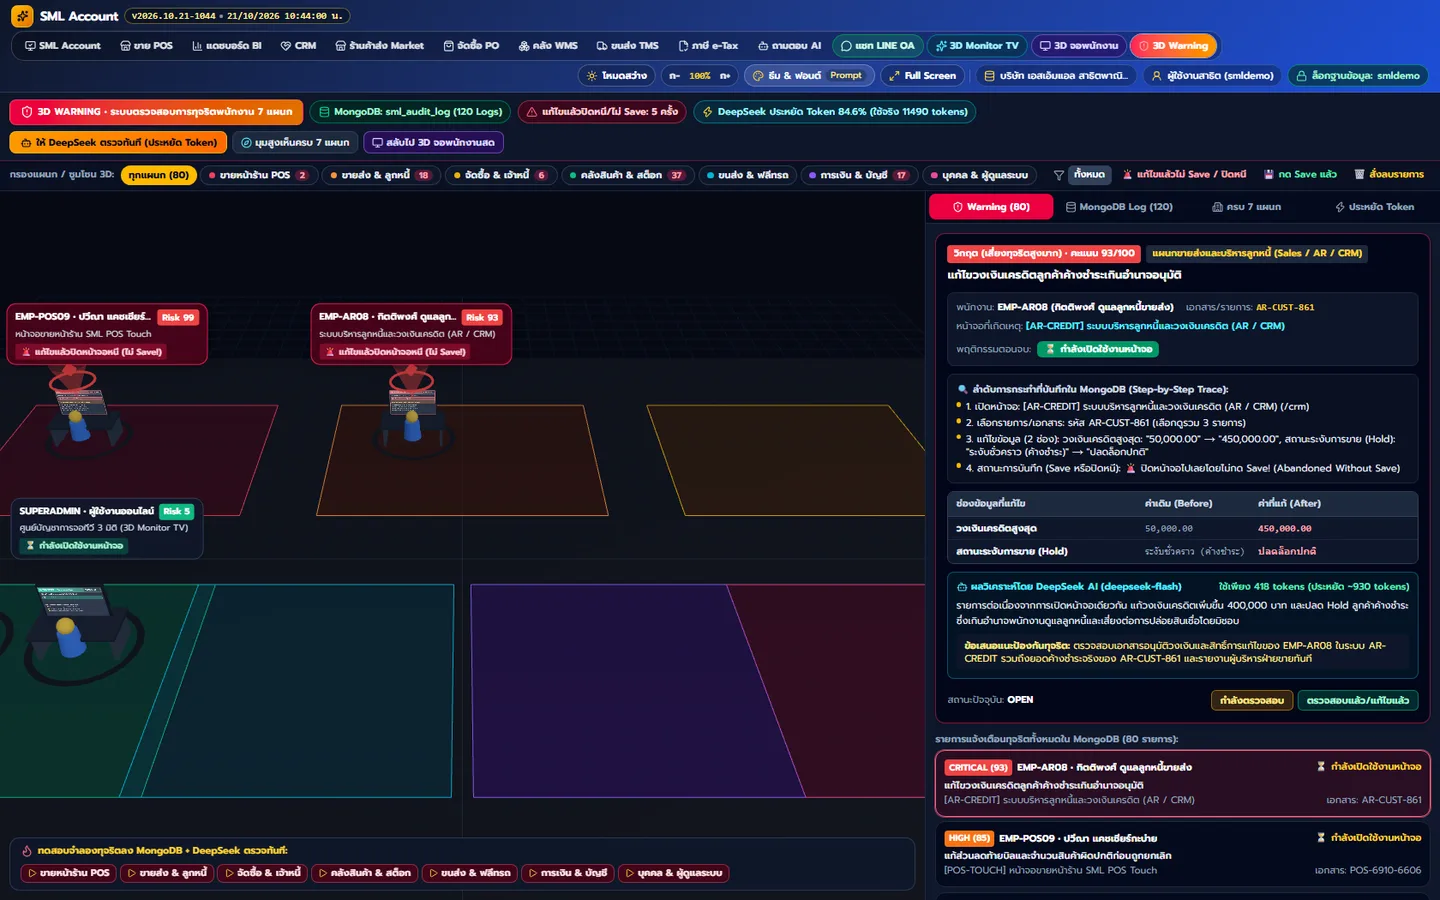Decrease font size with ก- button
The image size is (1440, 900).
(x=675, y=76)
